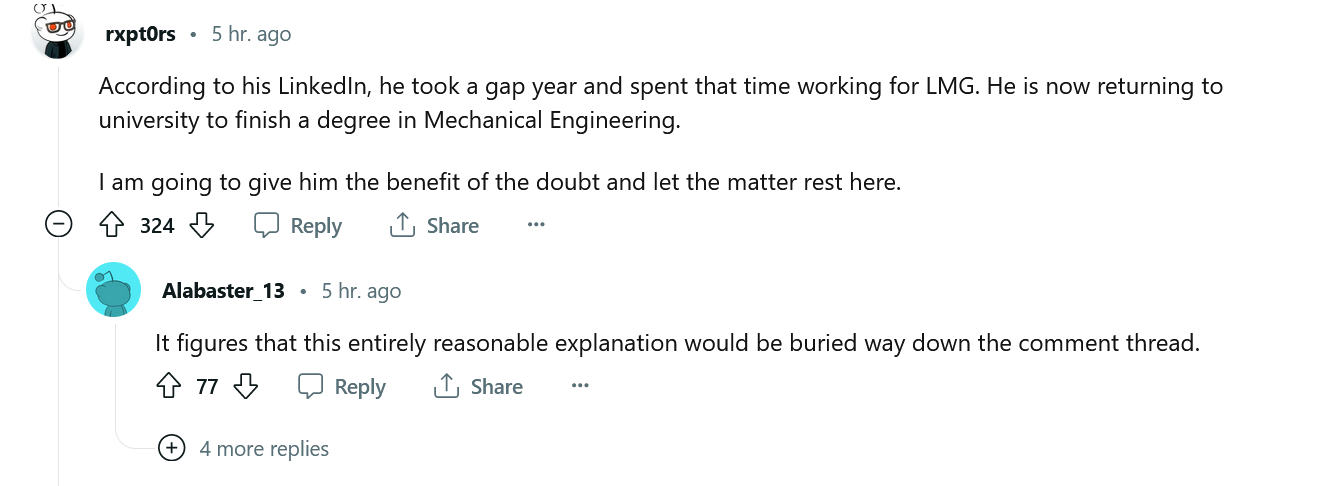Upvote the rxpt0rs comment
The height and width of the screenshot is (486, 1331).
pyautogui.click(x=111, y=225)
